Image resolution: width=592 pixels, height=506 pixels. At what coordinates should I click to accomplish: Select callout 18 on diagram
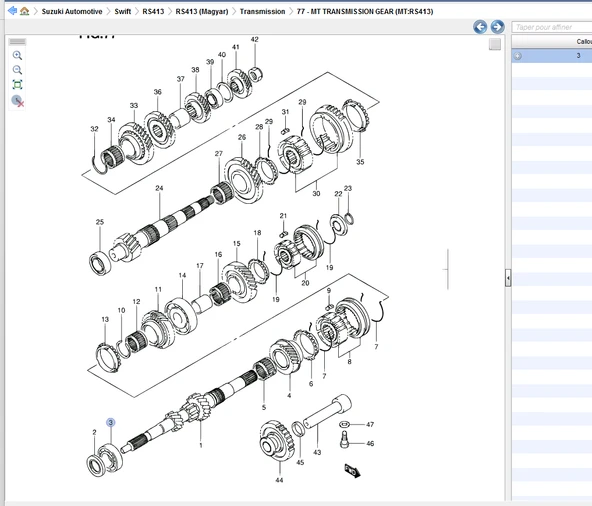click(x=257, y=233)
